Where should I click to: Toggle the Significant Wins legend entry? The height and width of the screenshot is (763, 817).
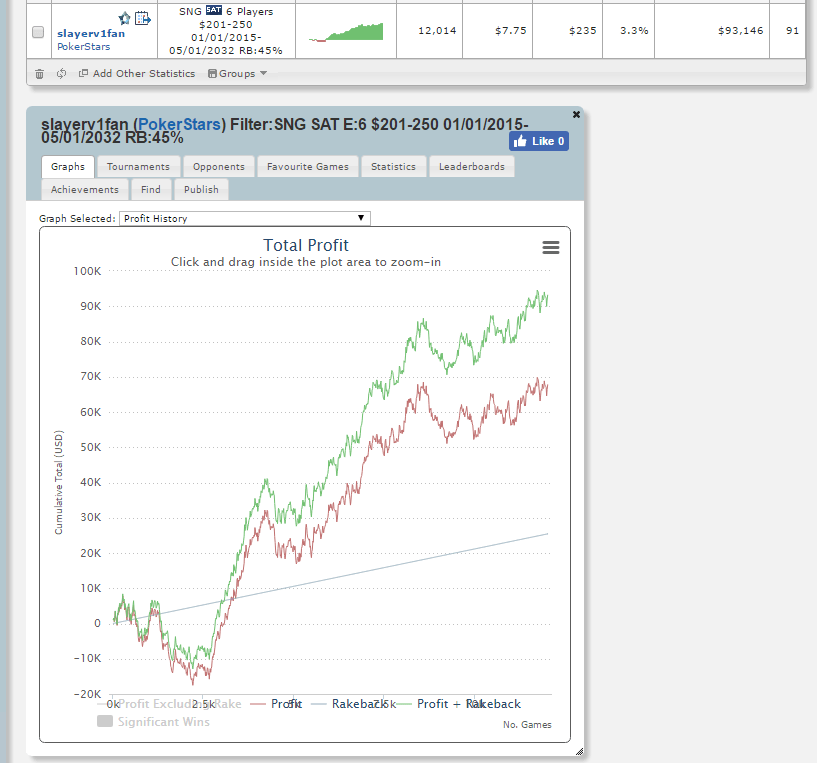[154, 721]
